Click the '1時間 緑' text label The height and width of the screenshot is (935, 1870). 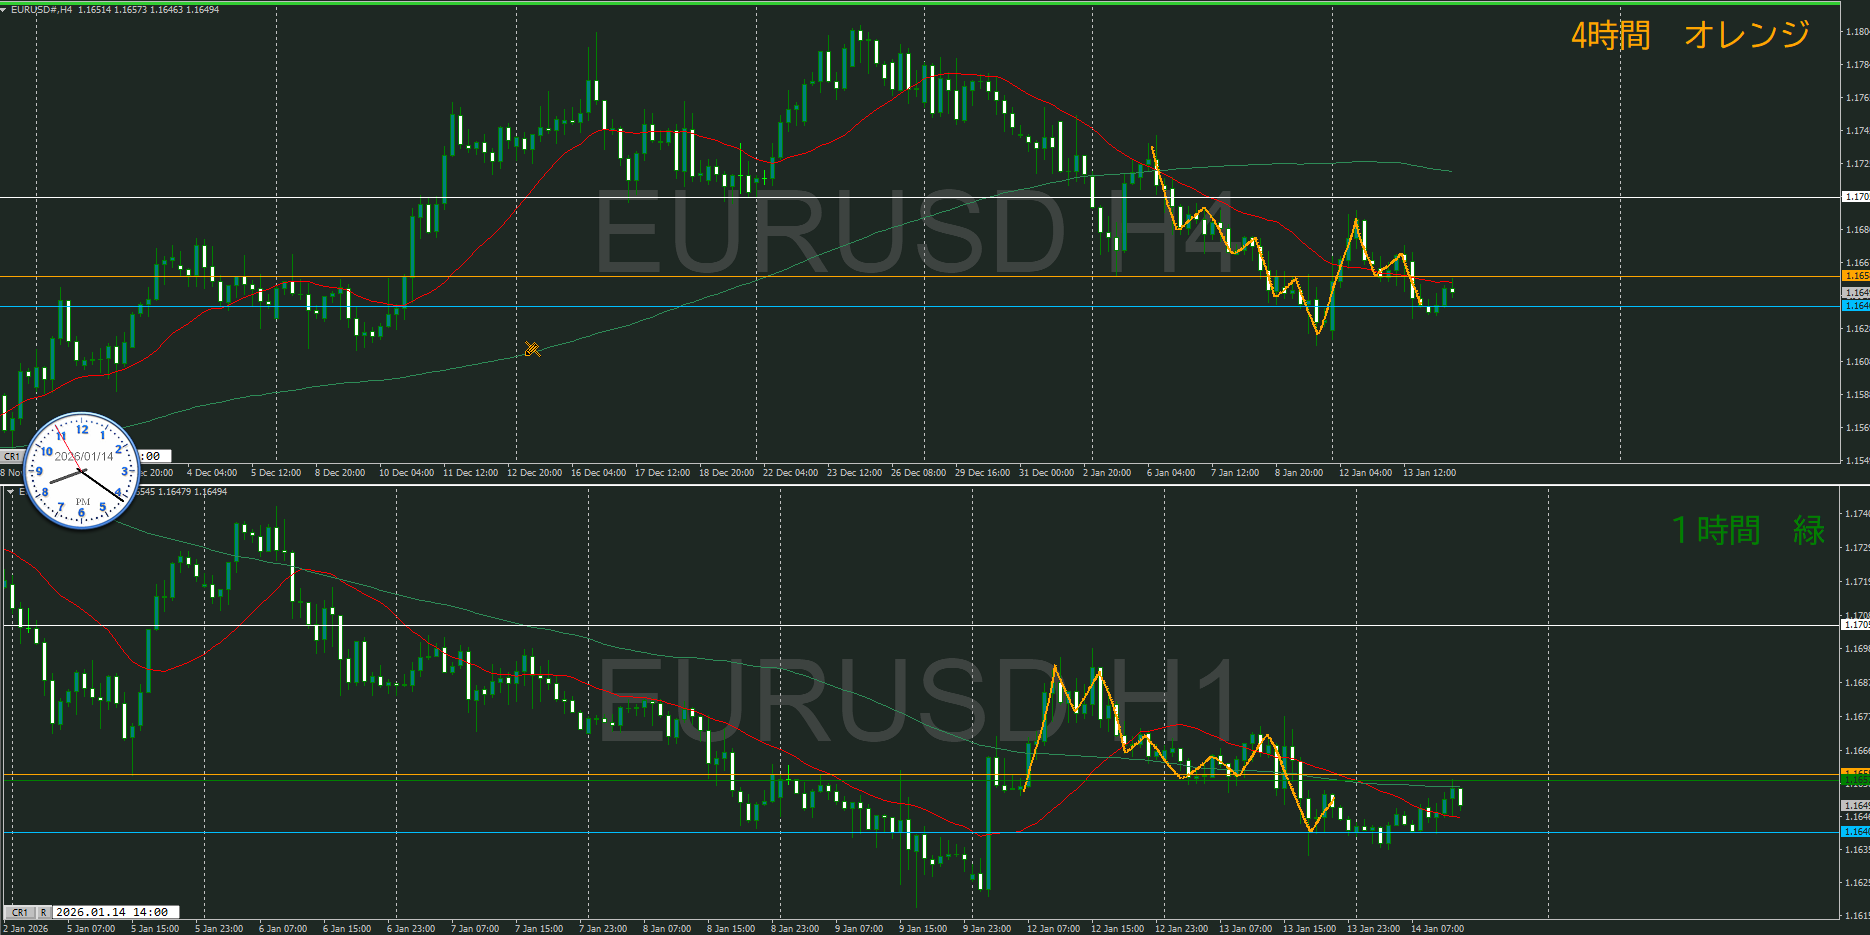coord(1748,530)
